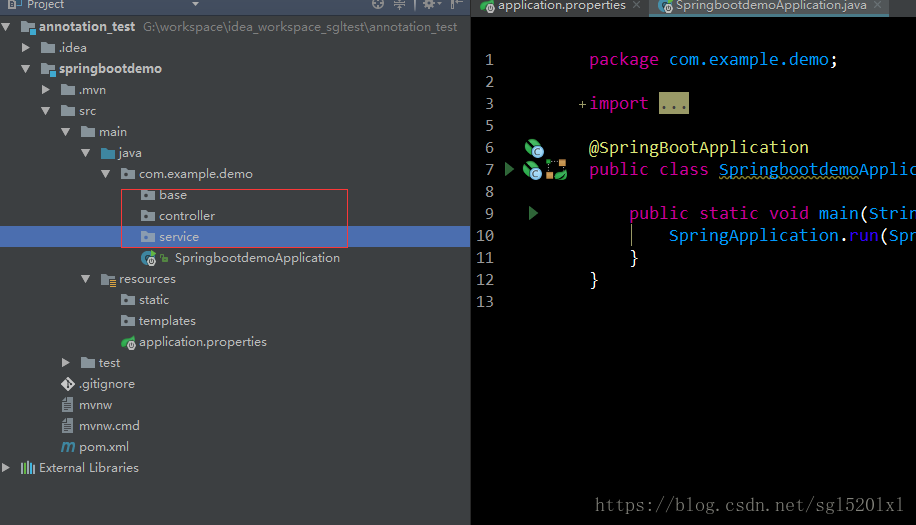This screenshot has width=916, height=525.
Task: Click the scroll-from-source target icon
Action: click(378, 4)
